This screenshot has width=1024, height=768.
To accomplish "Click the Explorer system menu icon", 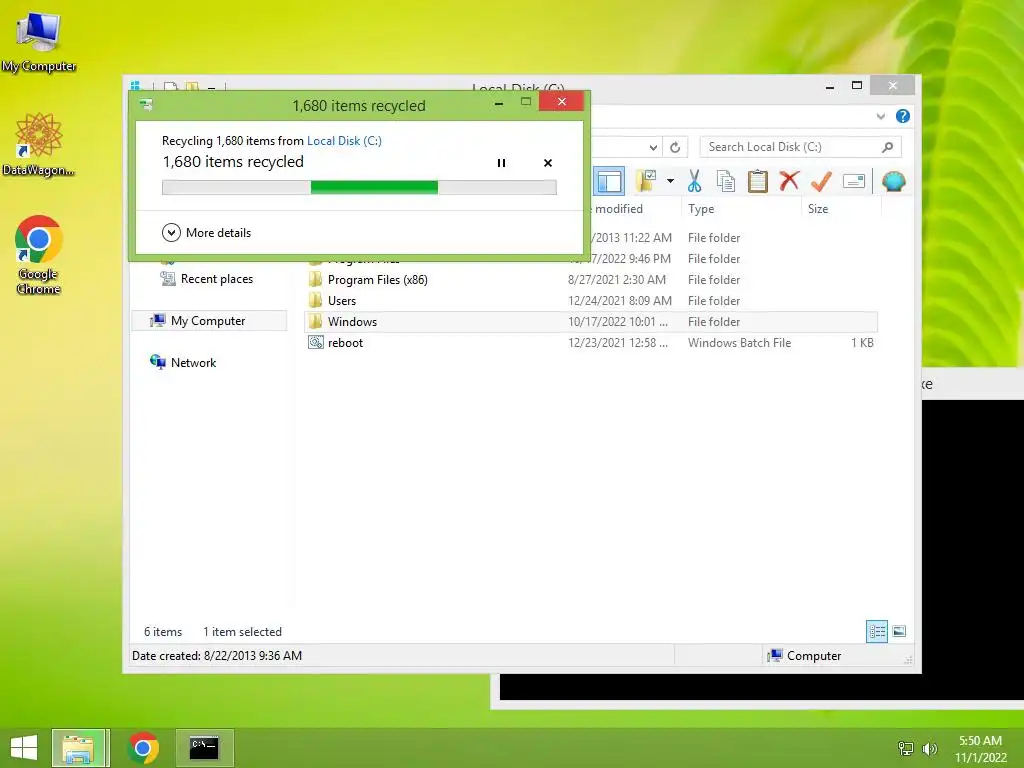I will coord(135,86).
